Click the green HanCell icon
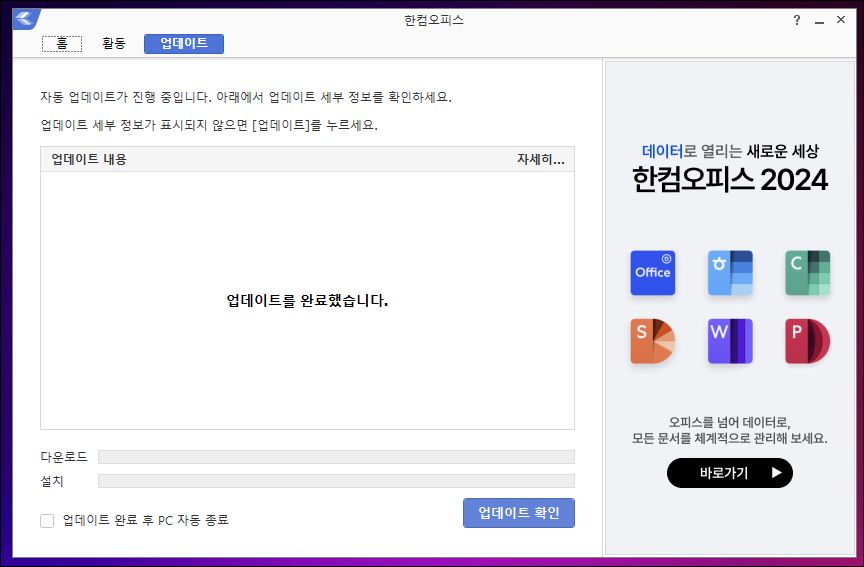This screenshot has height=567, width=864. click(x=807, y=273)
